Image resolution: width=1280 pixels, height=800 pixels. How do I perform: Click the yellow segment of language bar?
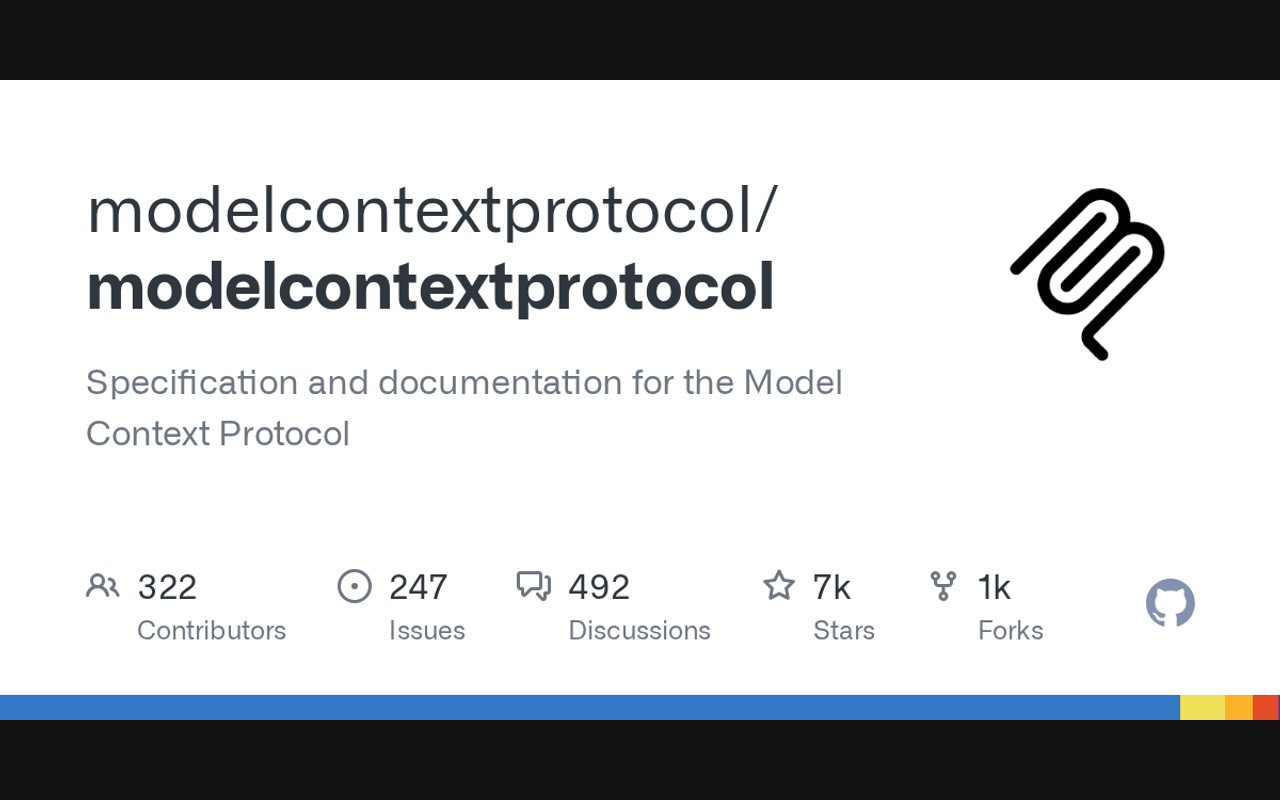1202,707
